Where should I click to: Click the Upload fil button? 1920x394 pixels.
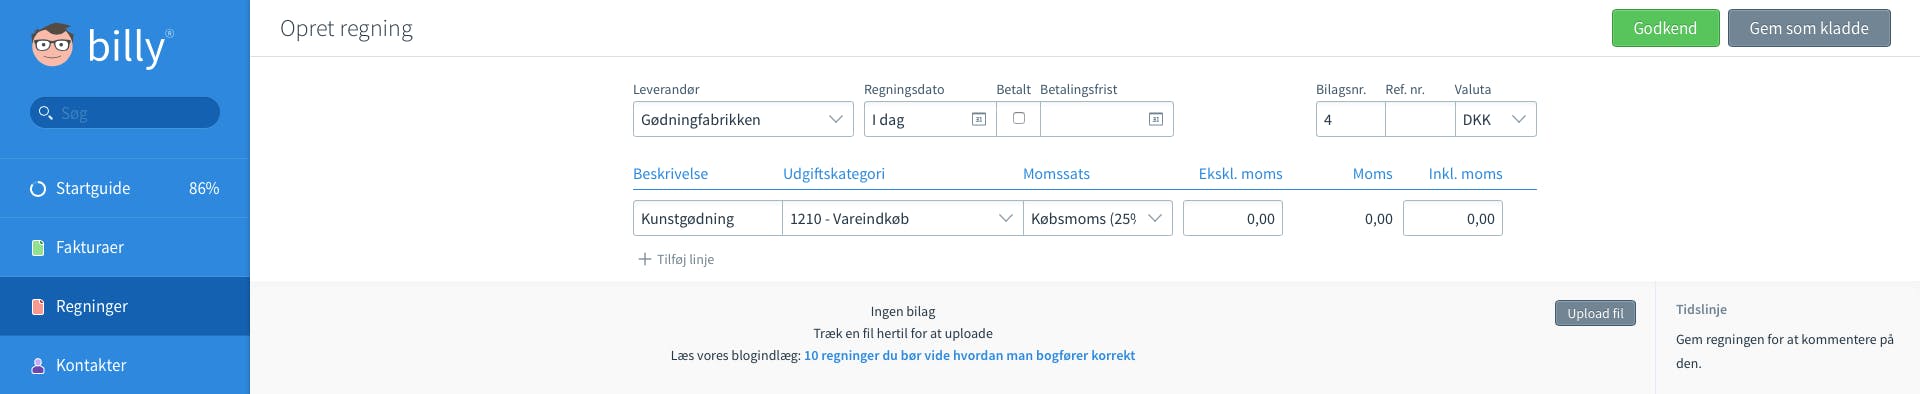[x=1595, y=313]
